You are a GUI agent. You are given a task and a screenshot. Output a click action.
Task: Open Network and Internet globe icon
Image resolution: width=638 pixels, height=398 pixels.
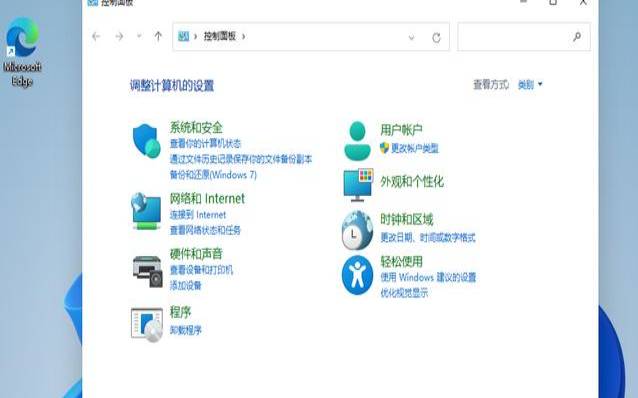[x=146, y=211]
